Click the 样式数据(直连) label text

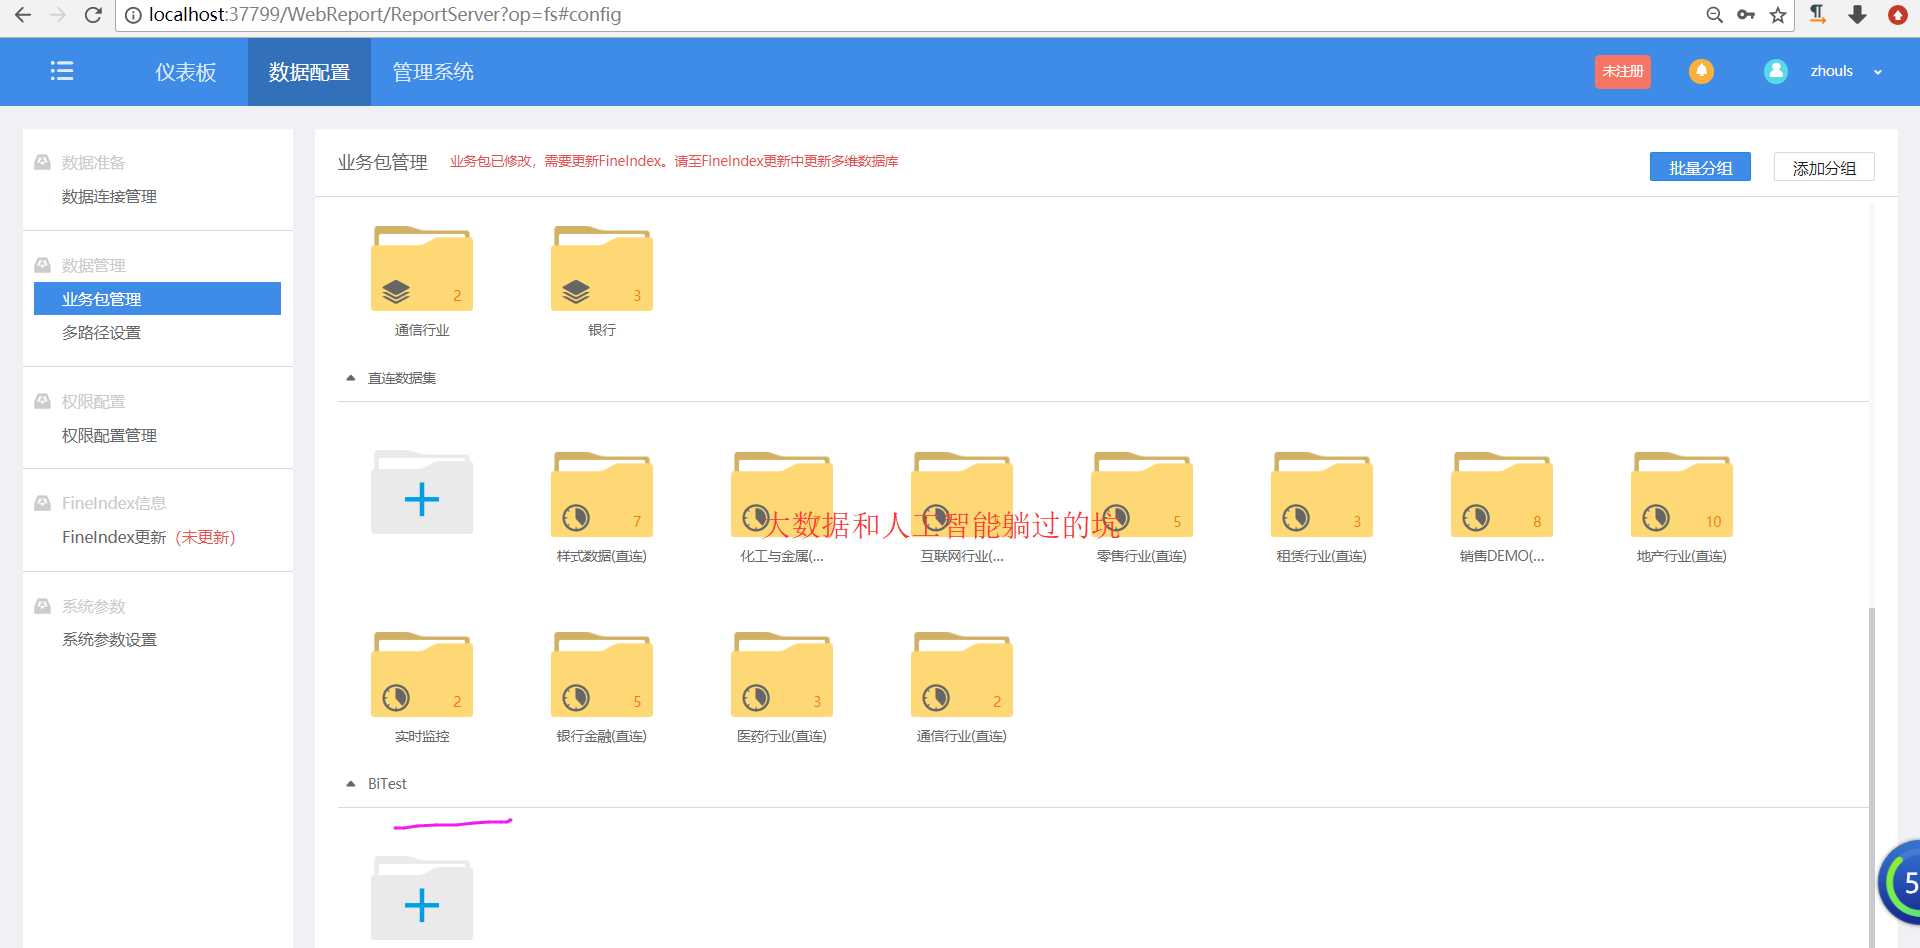point(602,556)
